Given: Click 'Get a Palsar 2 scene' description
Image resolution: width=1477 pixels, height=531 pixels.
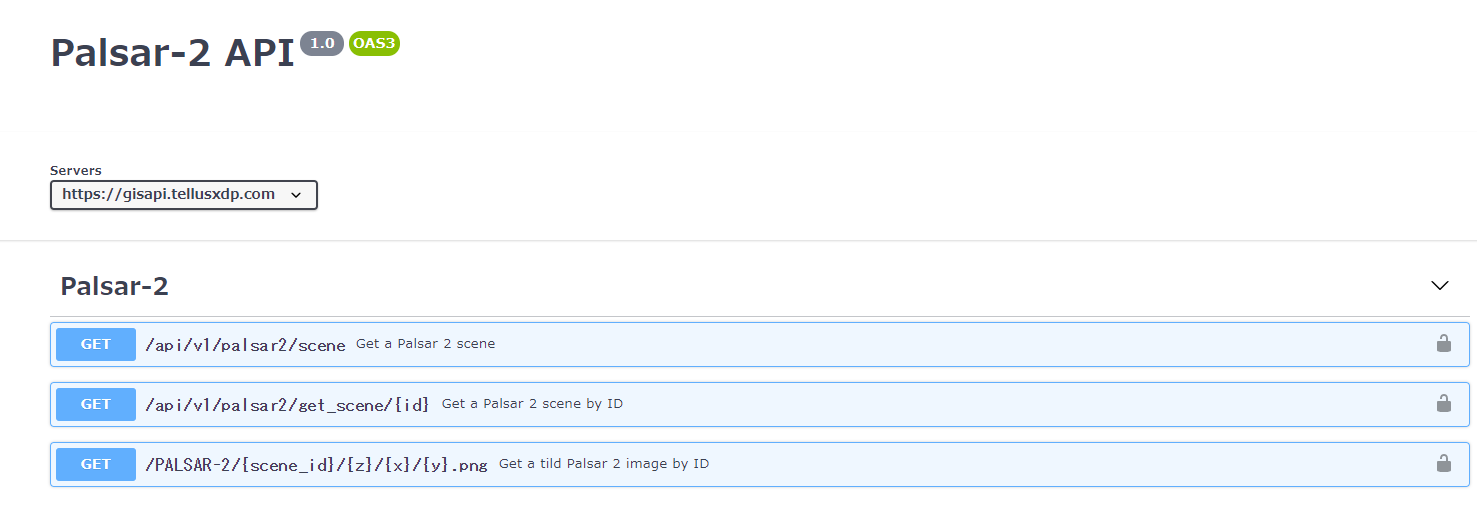Looking at the screenshot, I should (x=426, y=344).
